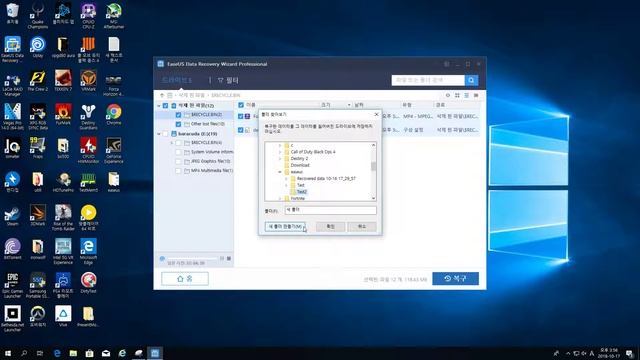640x360 pixels.
Task: Open the size column sort dropdown arrow
Action: (349, 105)
